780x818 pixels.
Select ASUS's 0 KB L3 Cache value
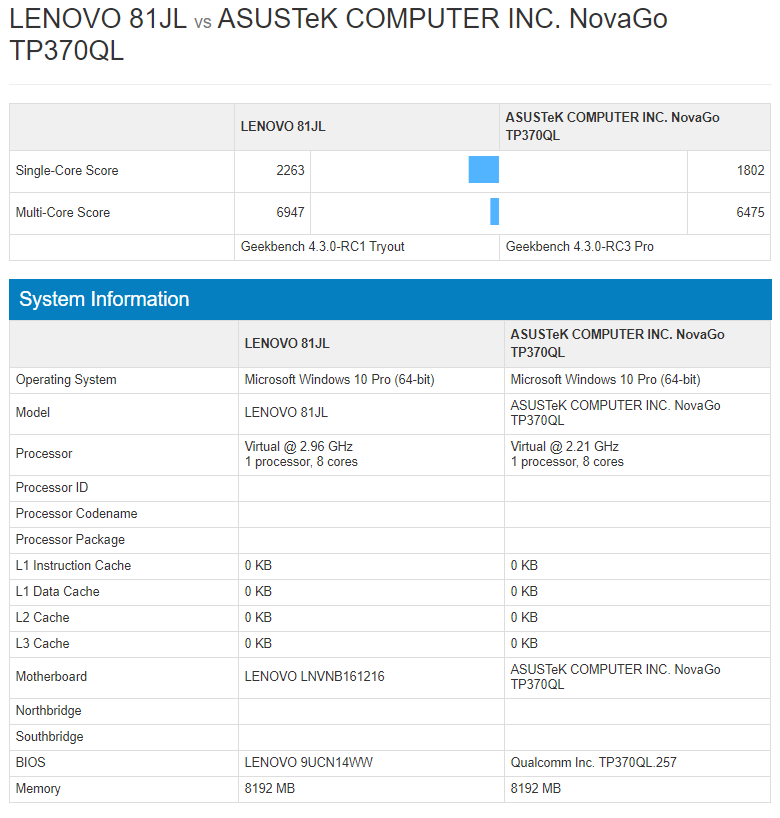524,644
